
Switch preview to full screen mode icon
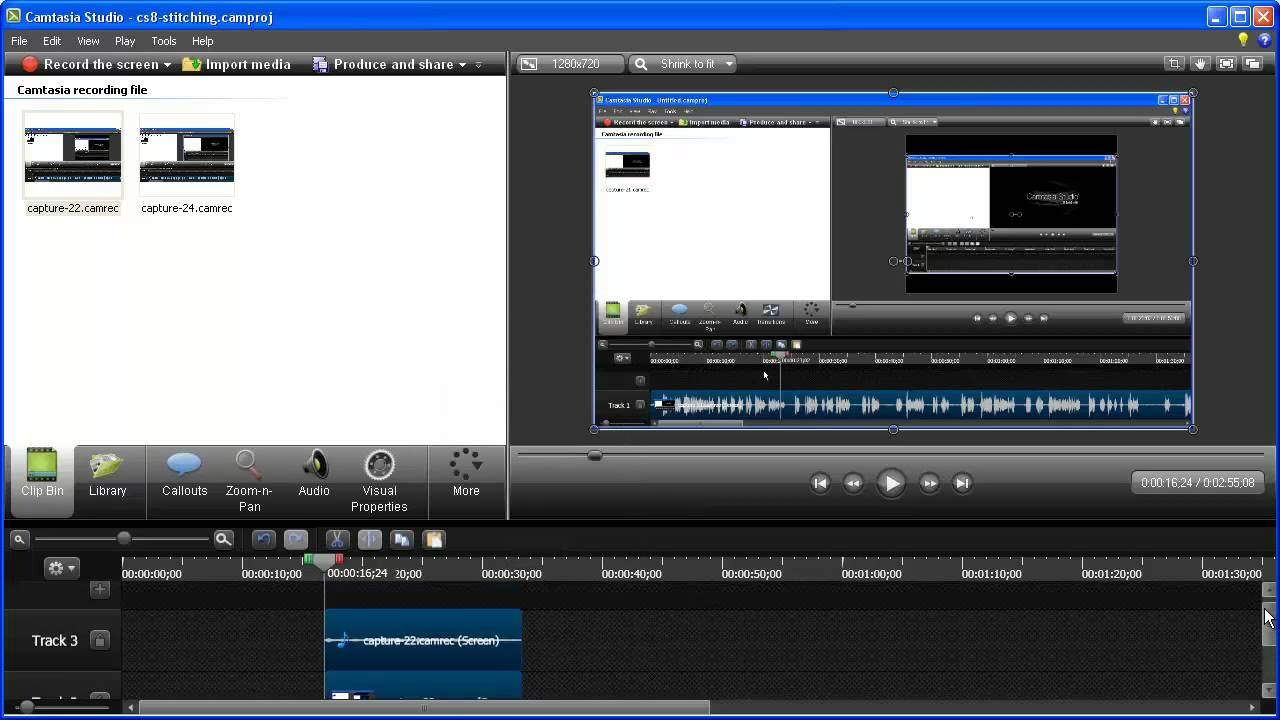click(1226, 64)
